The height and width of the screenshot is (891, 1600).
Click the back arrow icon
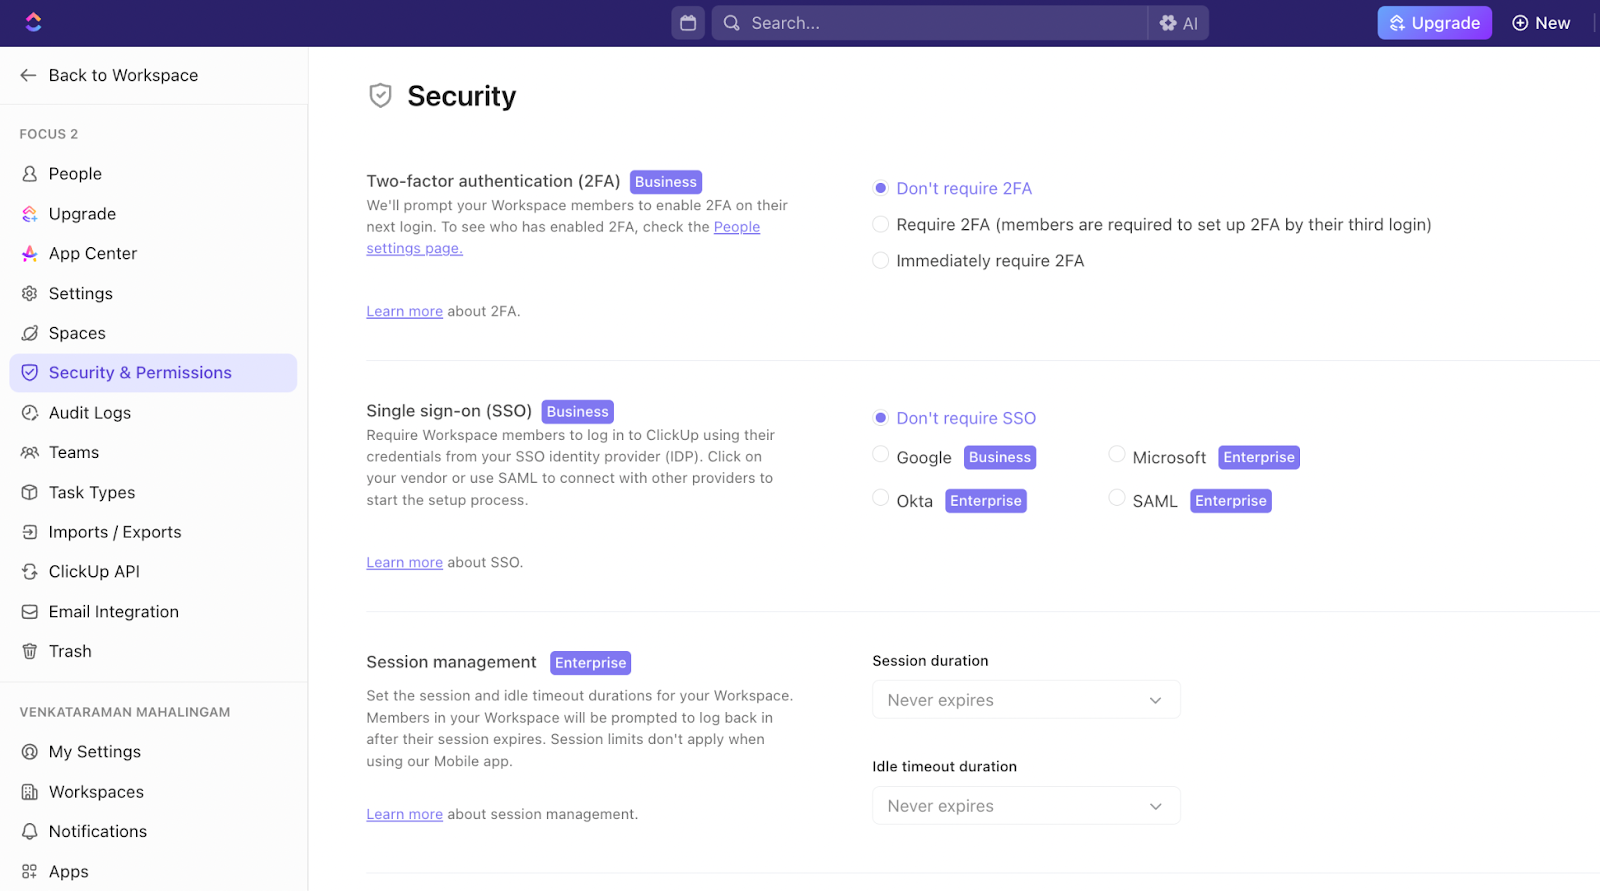28,75
